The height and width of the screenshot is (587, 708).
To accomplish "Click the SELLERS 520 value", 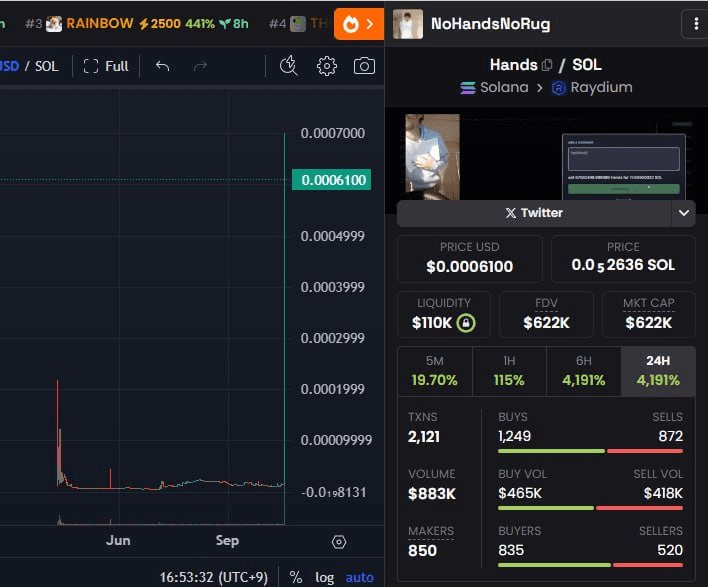I will point(670,550).
